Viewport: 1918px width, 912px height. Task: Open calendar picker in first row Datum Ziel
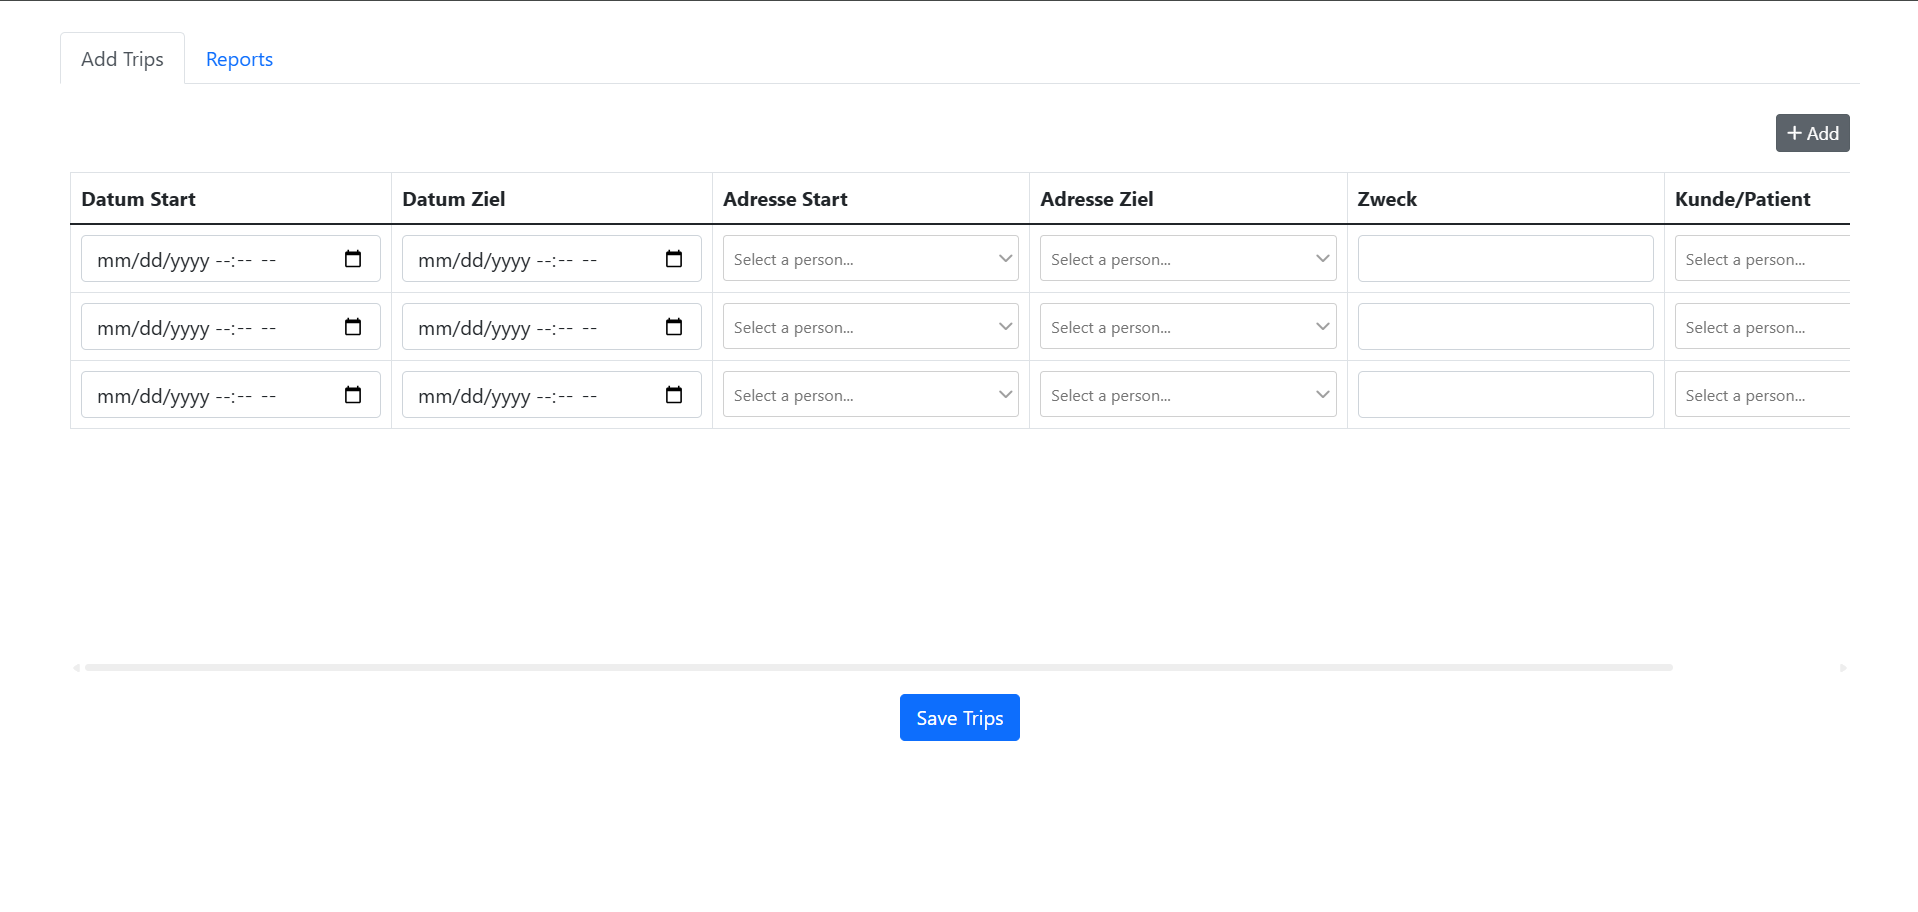click(674, 259)
